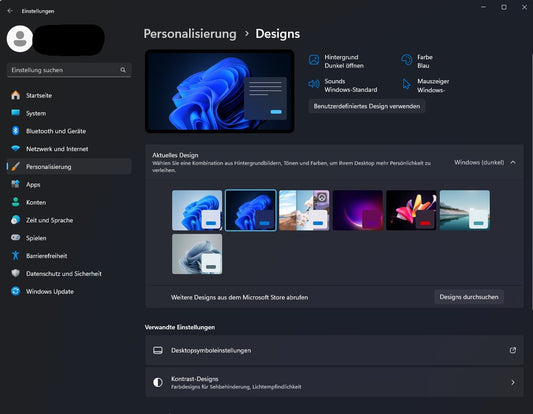533x414 pixels.
Task: Open Zeit und Sprache globe icon
Action: (x=15, y=220)
